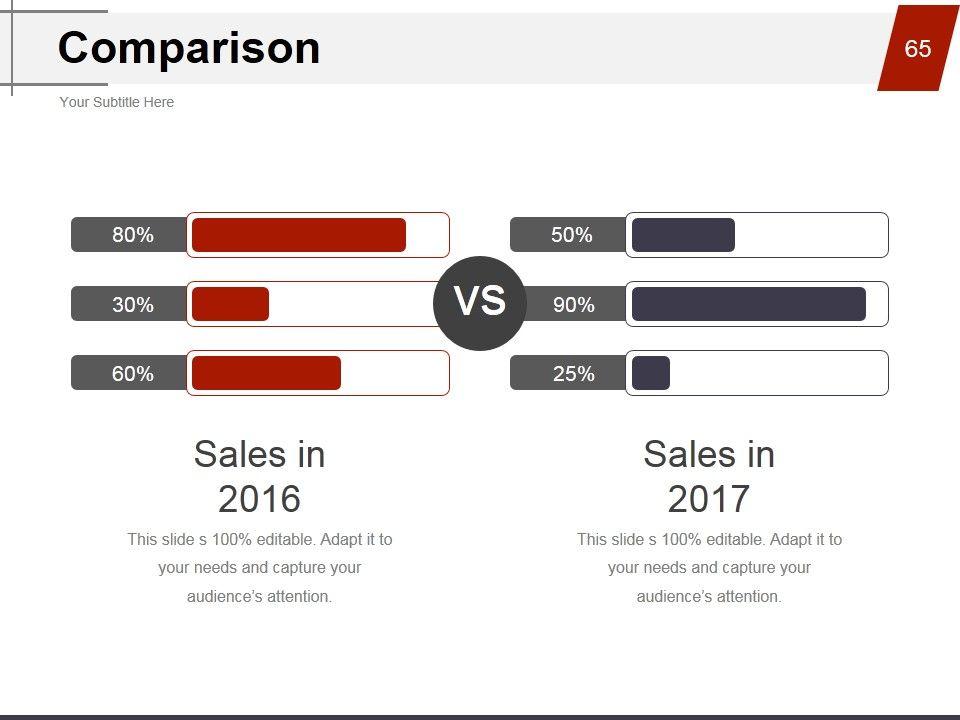Click the description text under Sales in 2016
This screenshot has width=960, height=720.
pyautogui.click(x=259, y=567)
